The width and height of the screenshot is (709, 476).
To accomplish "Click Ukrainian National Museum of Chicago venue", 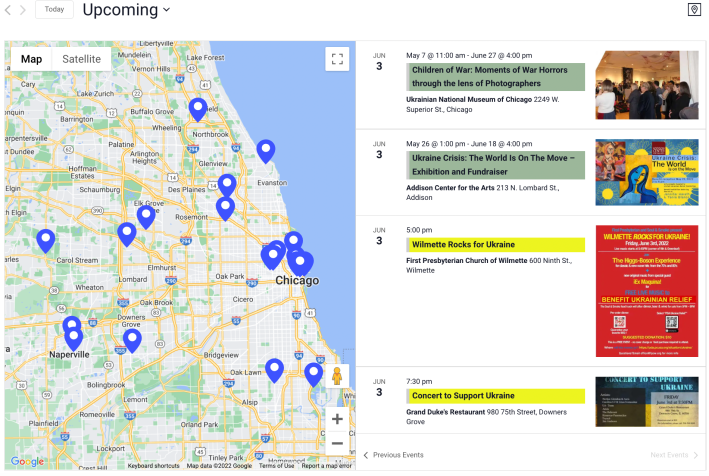I will coord(468,99).
